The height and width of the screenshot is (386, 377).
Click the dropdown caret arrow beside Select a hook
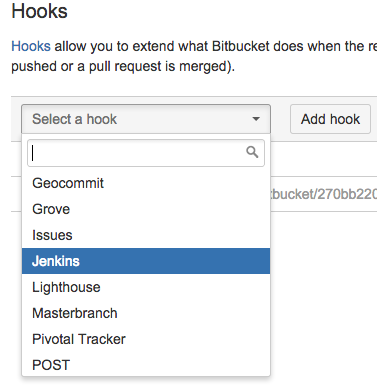pyautogui.click(x=256, y=119)
